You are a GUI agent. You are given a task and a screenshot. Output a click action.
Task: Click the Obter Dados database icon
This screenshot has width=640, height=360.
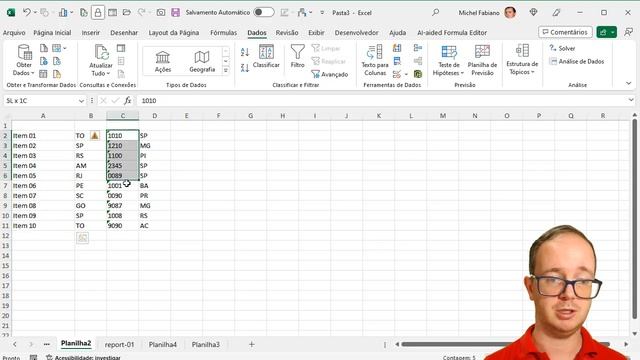24,53
